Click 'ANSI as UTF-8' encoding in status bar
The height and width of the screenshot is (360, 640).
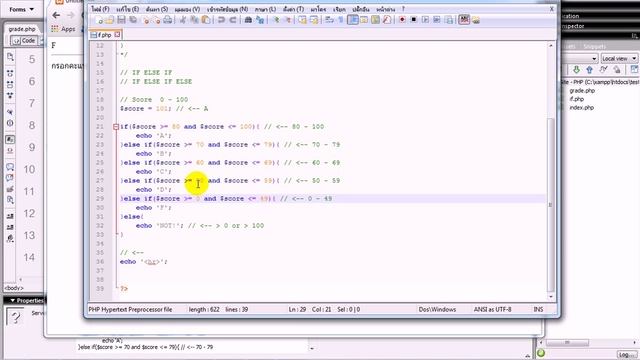tap(492, 309)
